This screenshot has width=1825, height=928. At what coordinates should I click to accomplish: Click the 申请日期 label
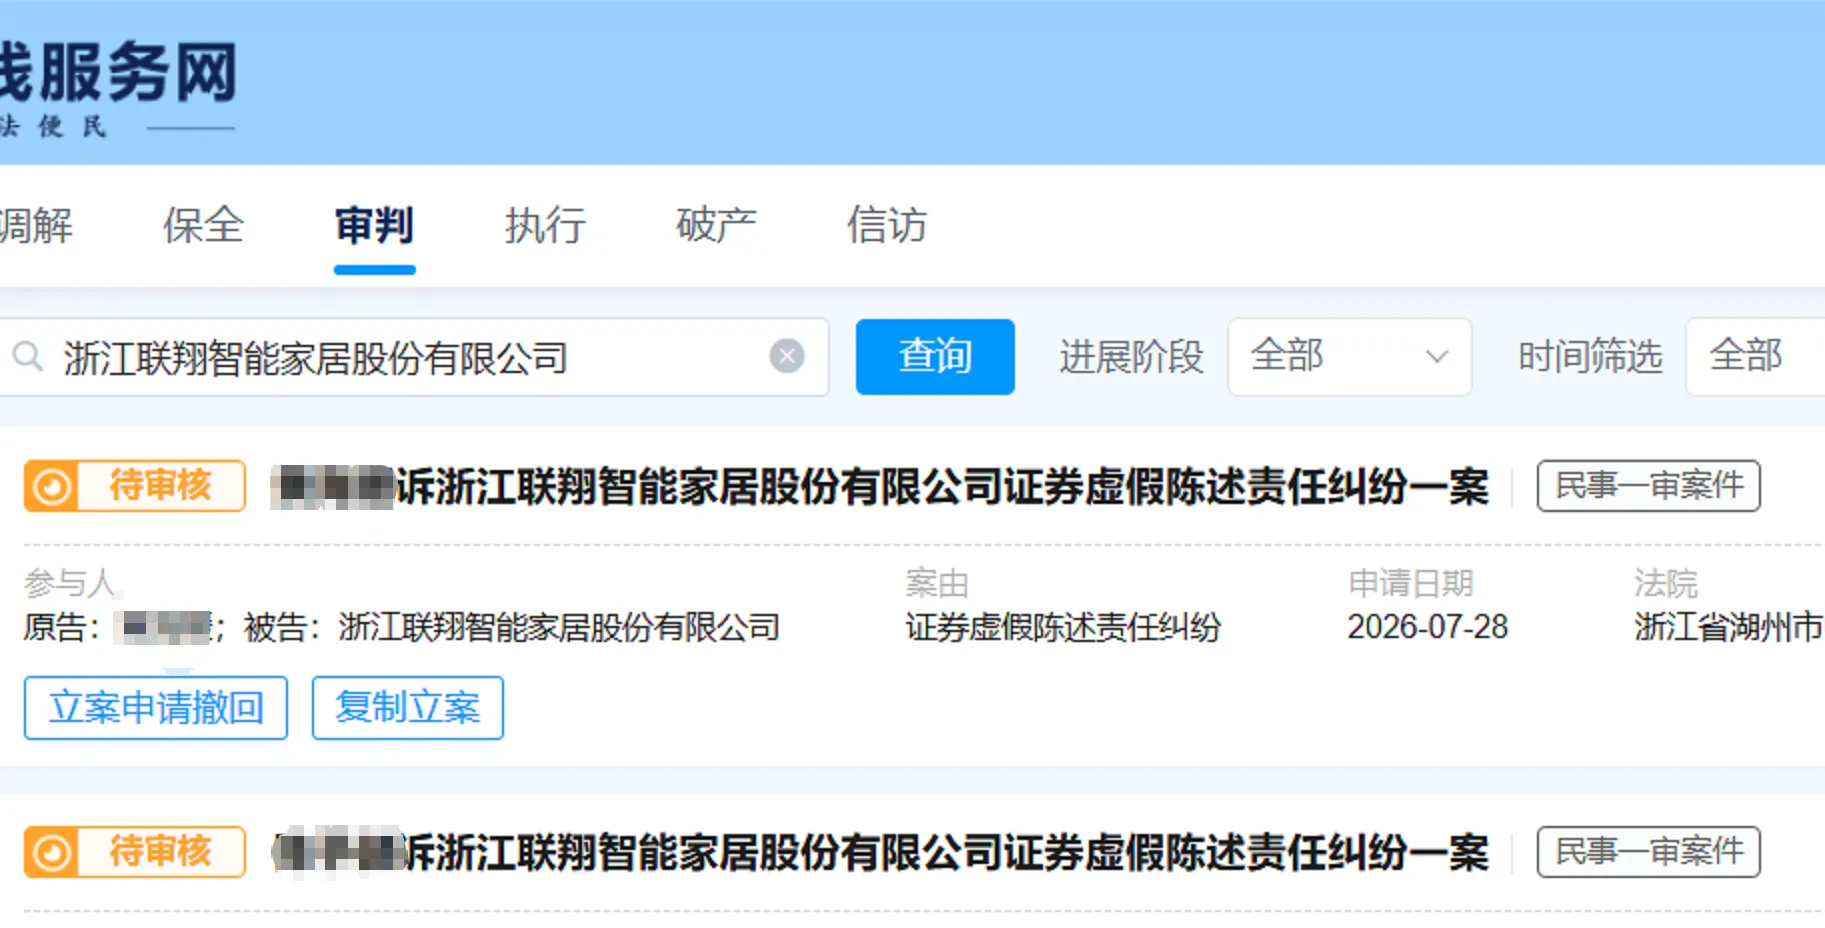[1411, 583]
